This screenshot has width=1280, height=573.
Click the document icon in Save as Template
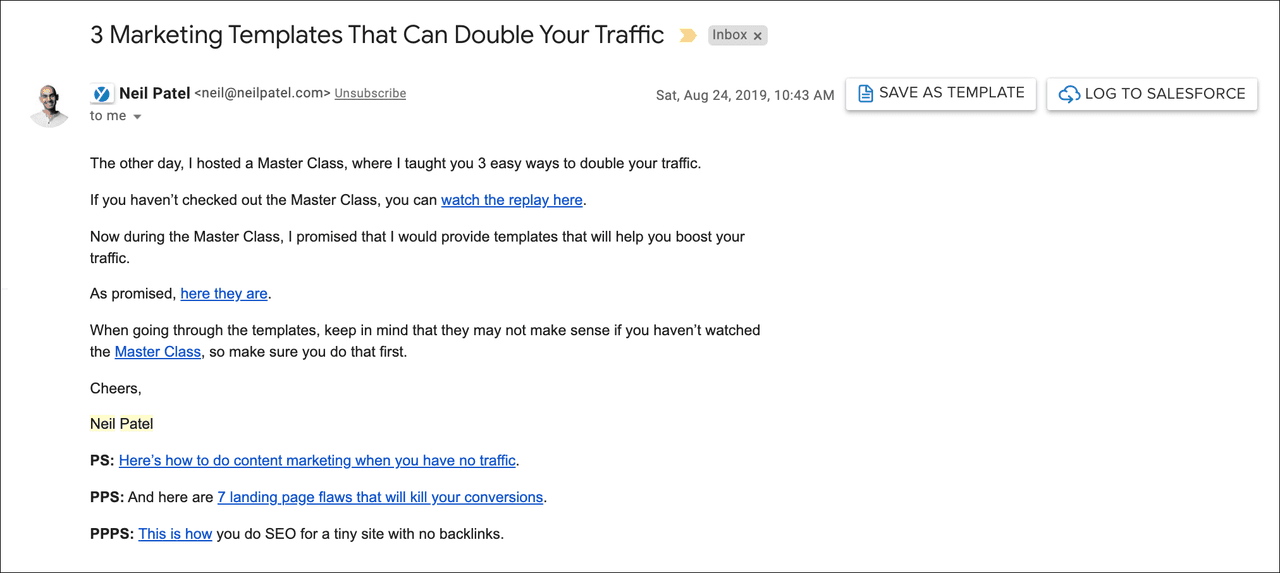[x=866, y=93]
